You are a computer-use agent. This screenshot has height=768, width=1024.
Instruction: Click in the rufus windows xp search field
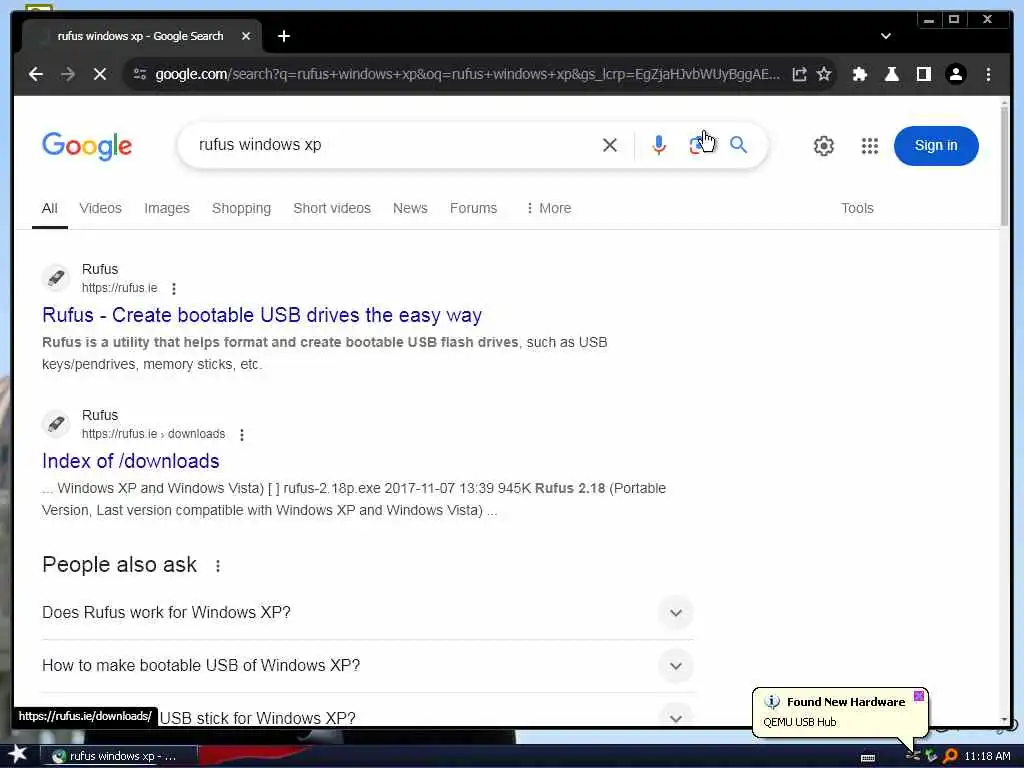392,145
